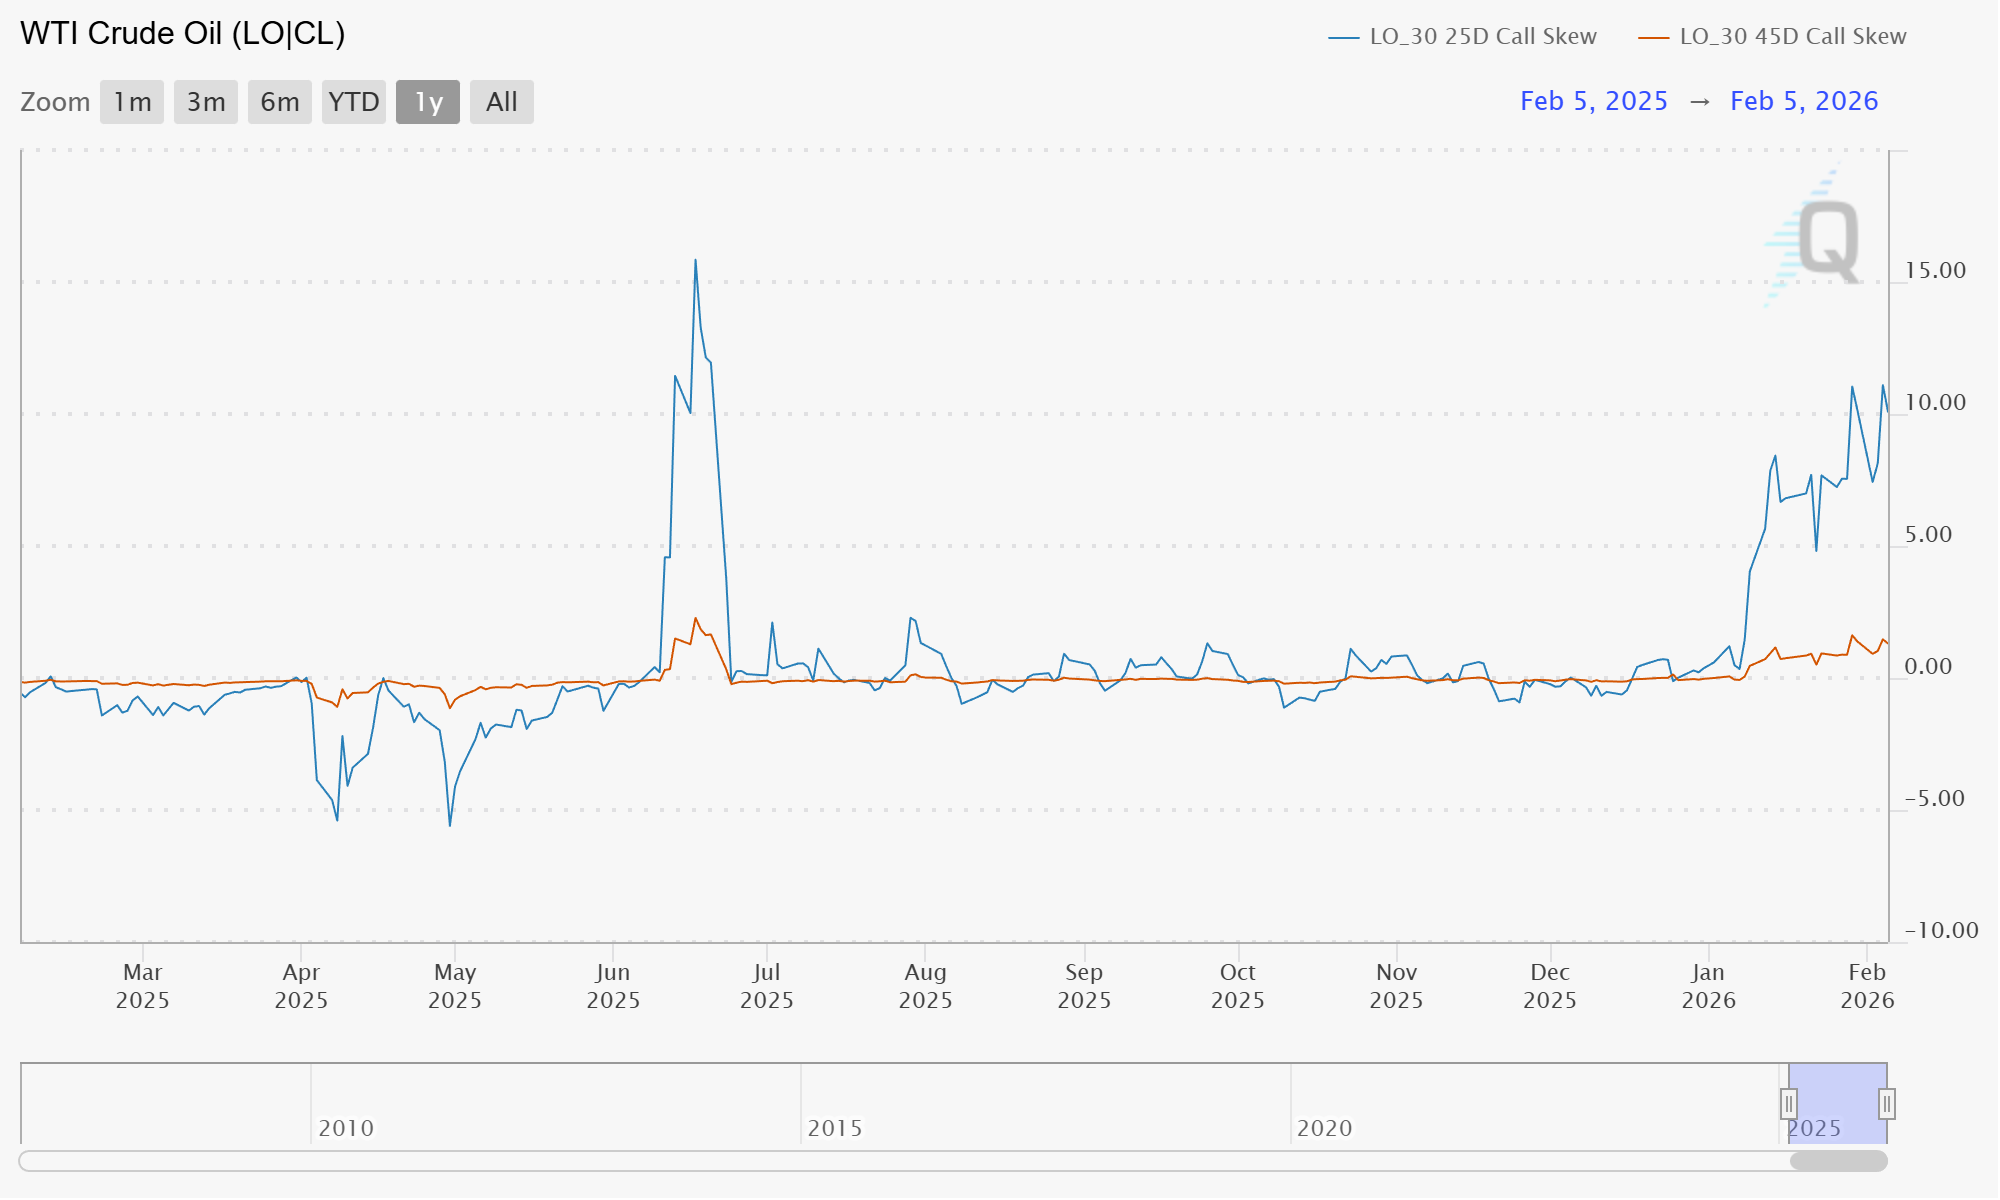Viewport: 2000px width, 1200px height.
Task: Edit the Feb 5, 2025 start date
Action: point(1594,101)
